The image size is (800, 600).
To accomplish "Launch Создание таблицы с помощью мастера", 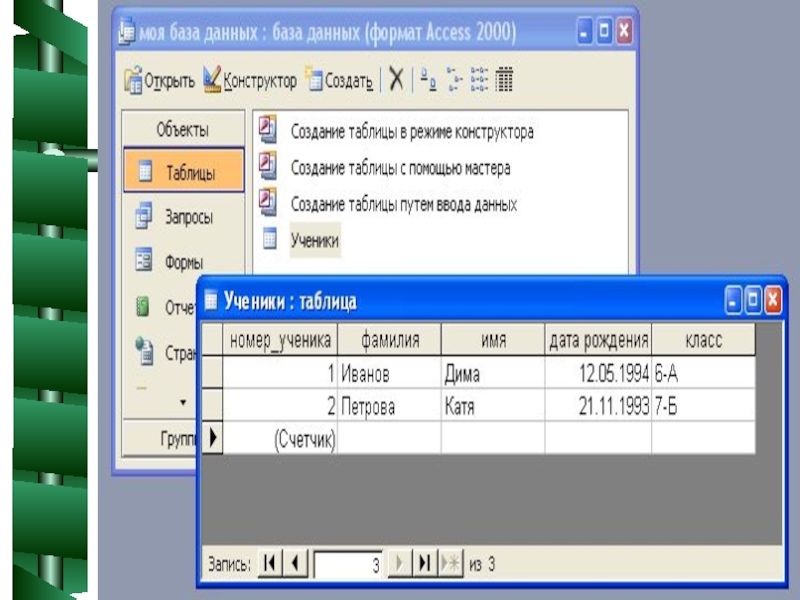I will tap(400, 168).
